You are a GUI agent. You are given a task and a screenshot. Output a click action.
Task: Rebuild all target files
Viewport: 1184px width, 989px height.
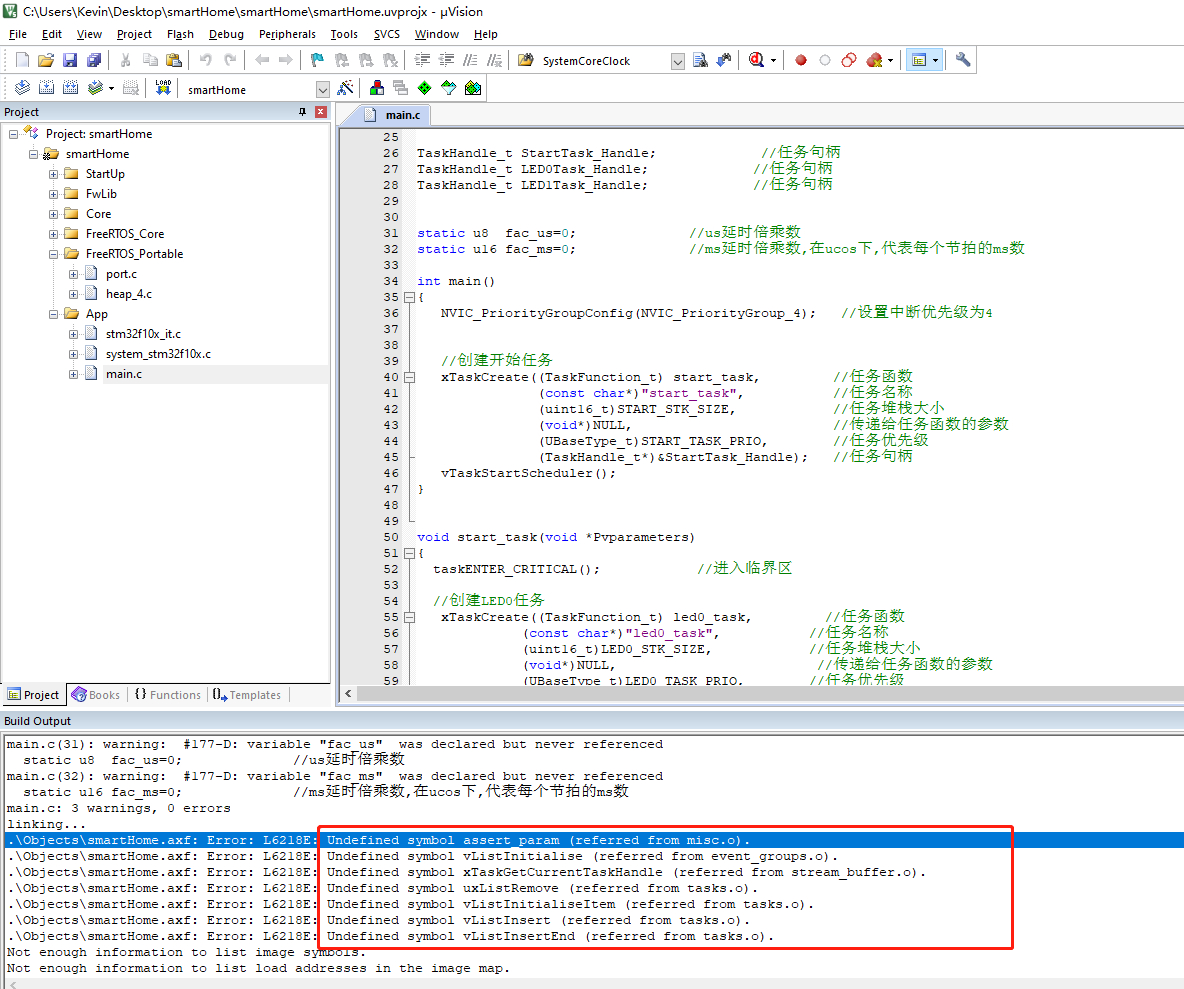[70, 88]
